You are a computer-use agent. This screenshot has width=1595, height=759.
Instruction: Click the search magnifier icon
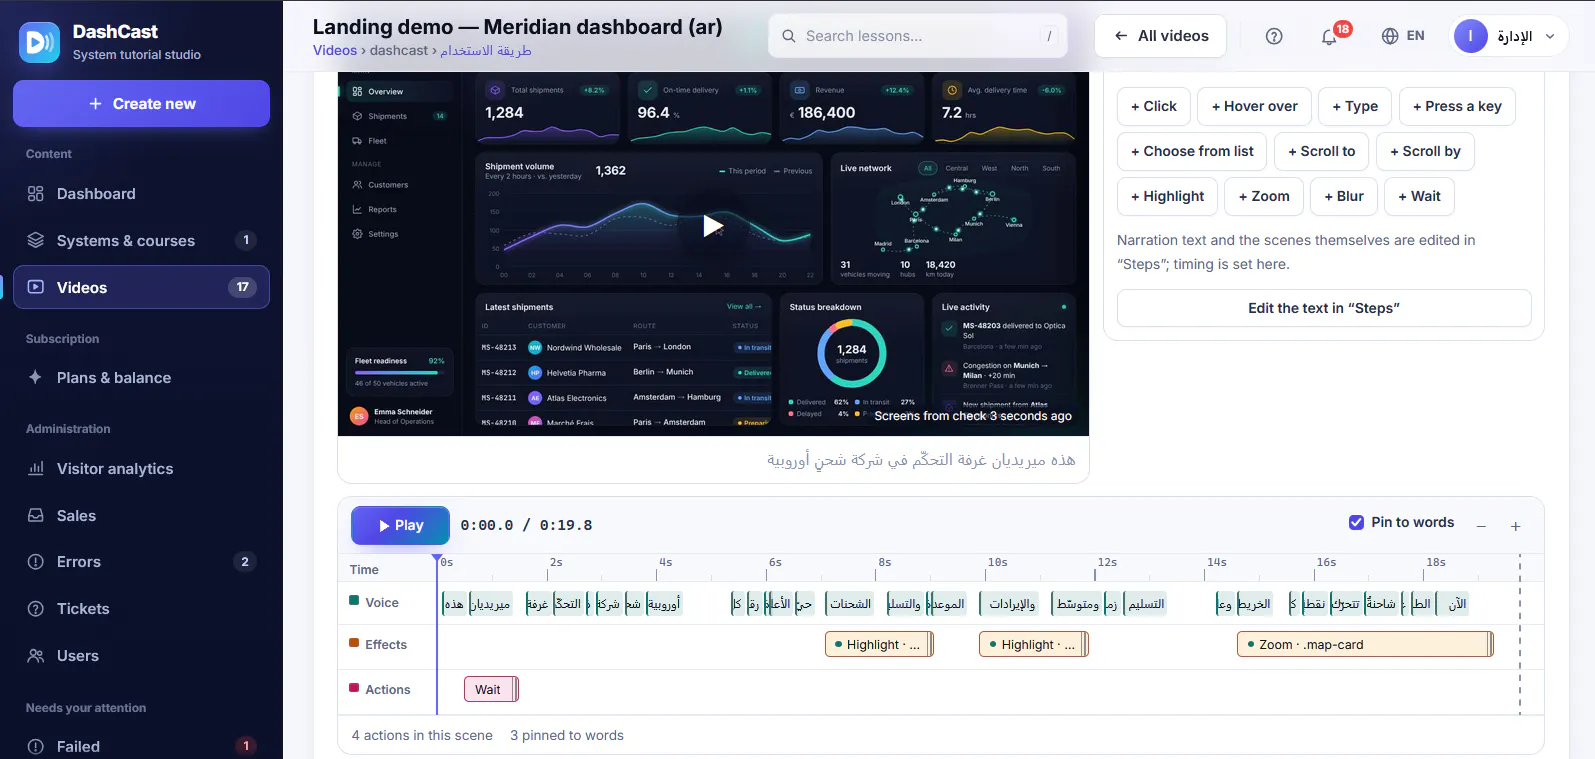coord(789,36)
